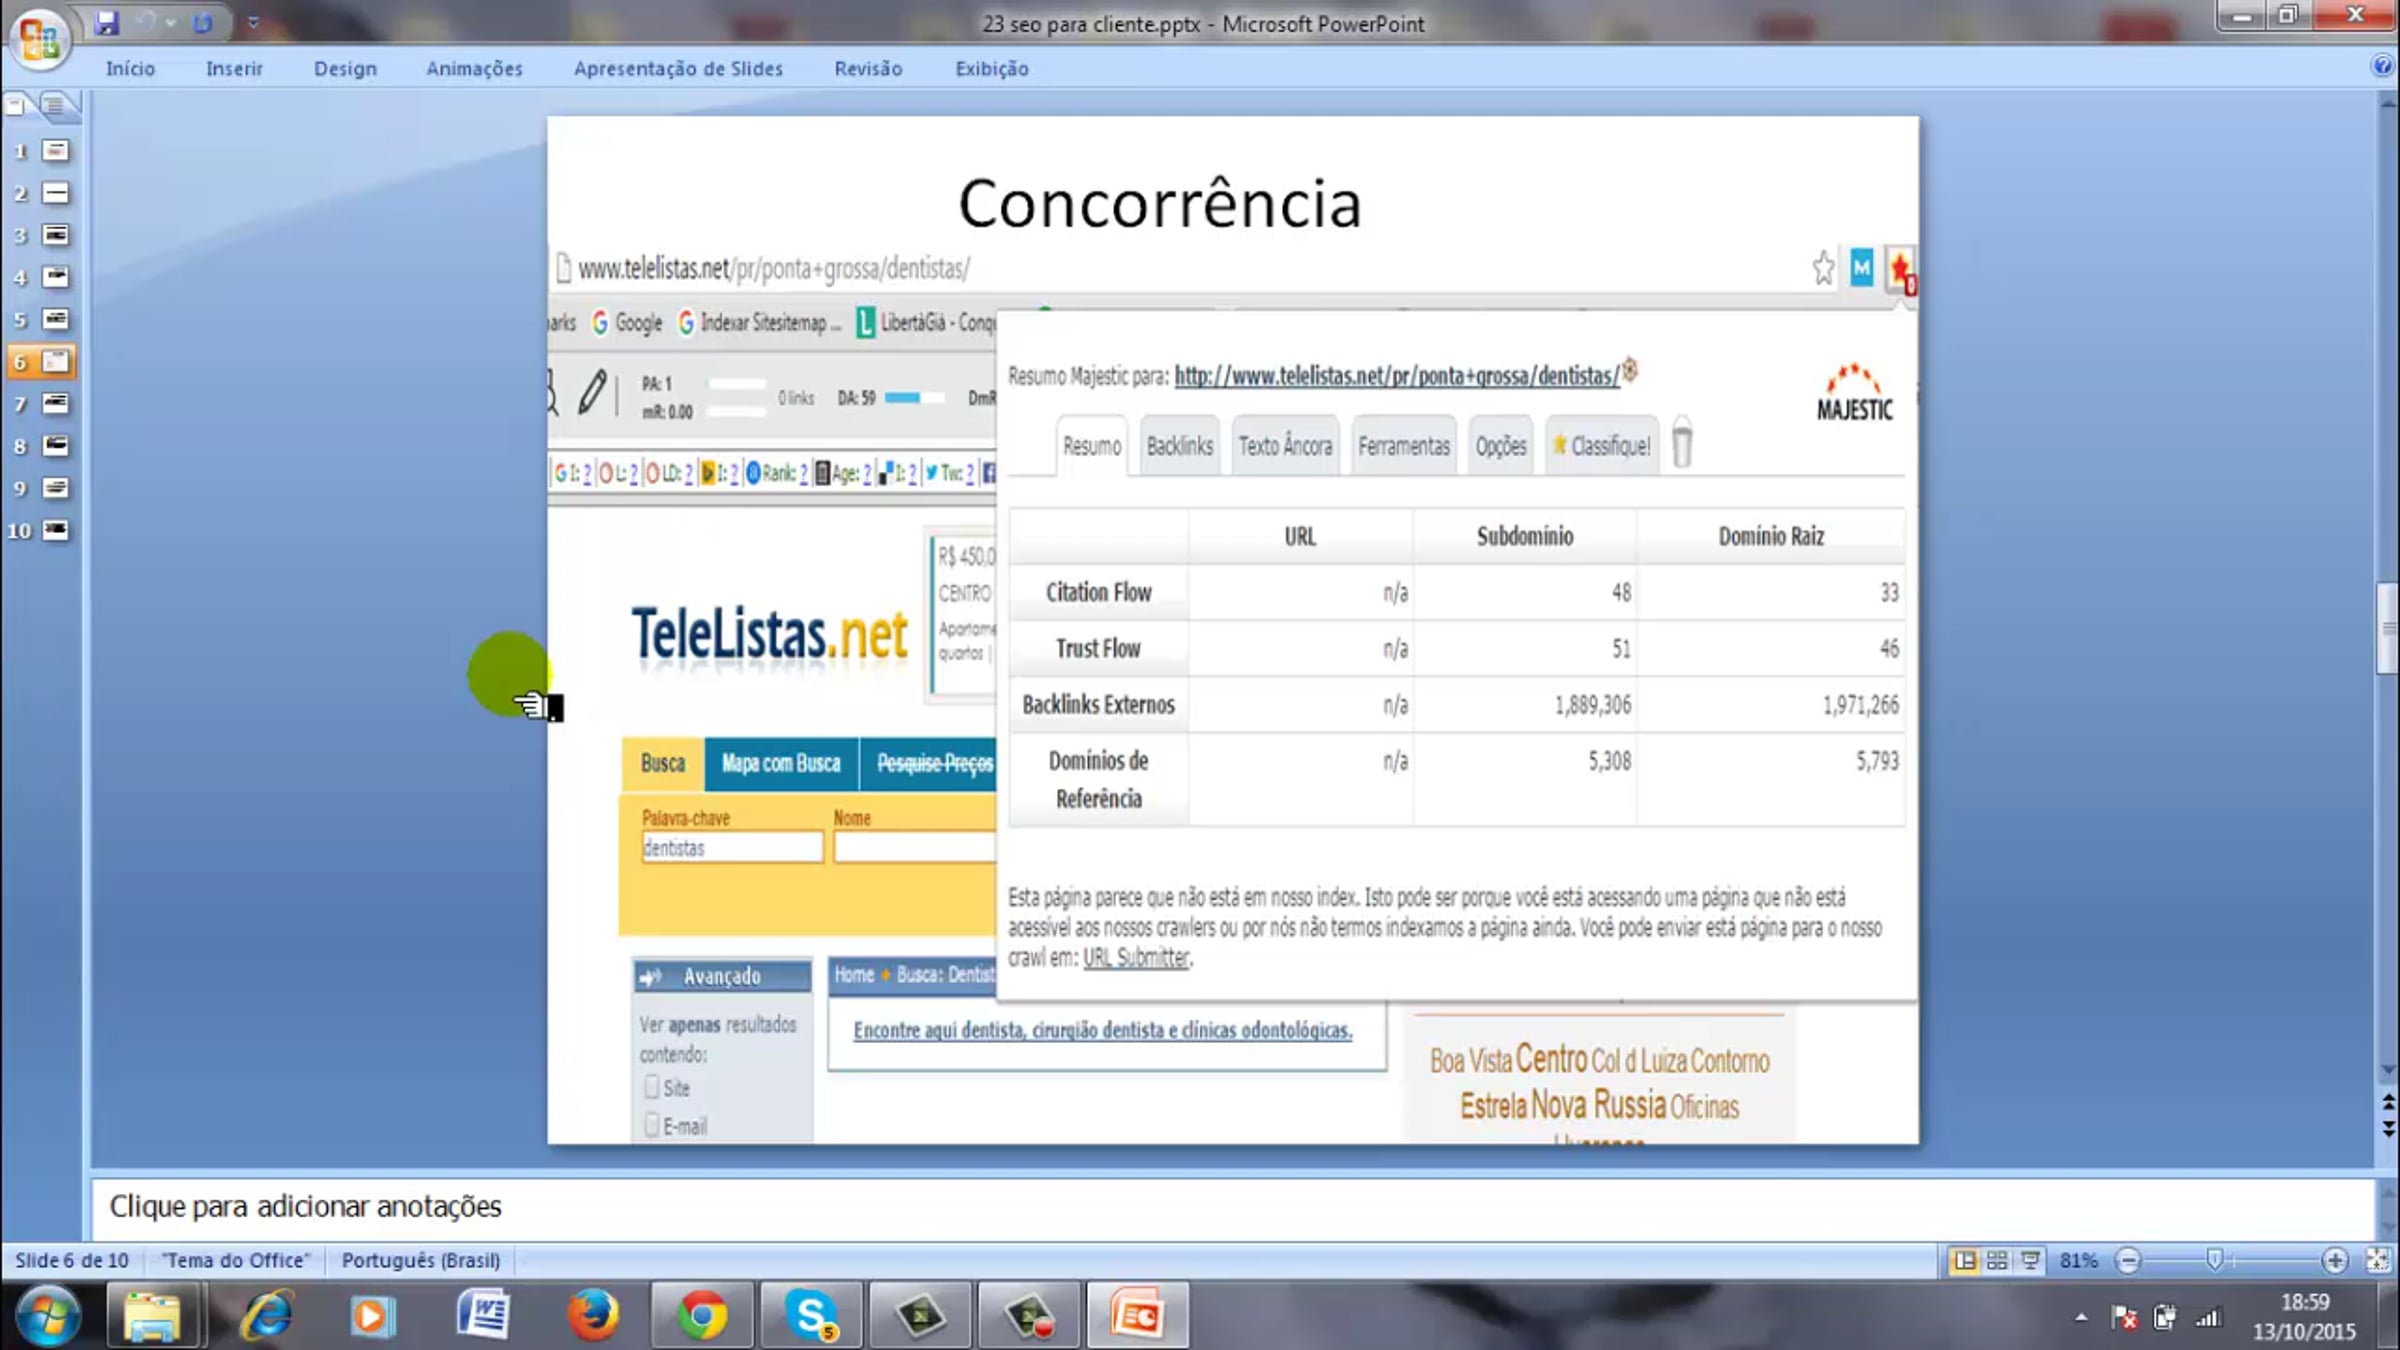Screen dimensions: 2400x1350
Task: Click the Office button orb
Action: 40,38
